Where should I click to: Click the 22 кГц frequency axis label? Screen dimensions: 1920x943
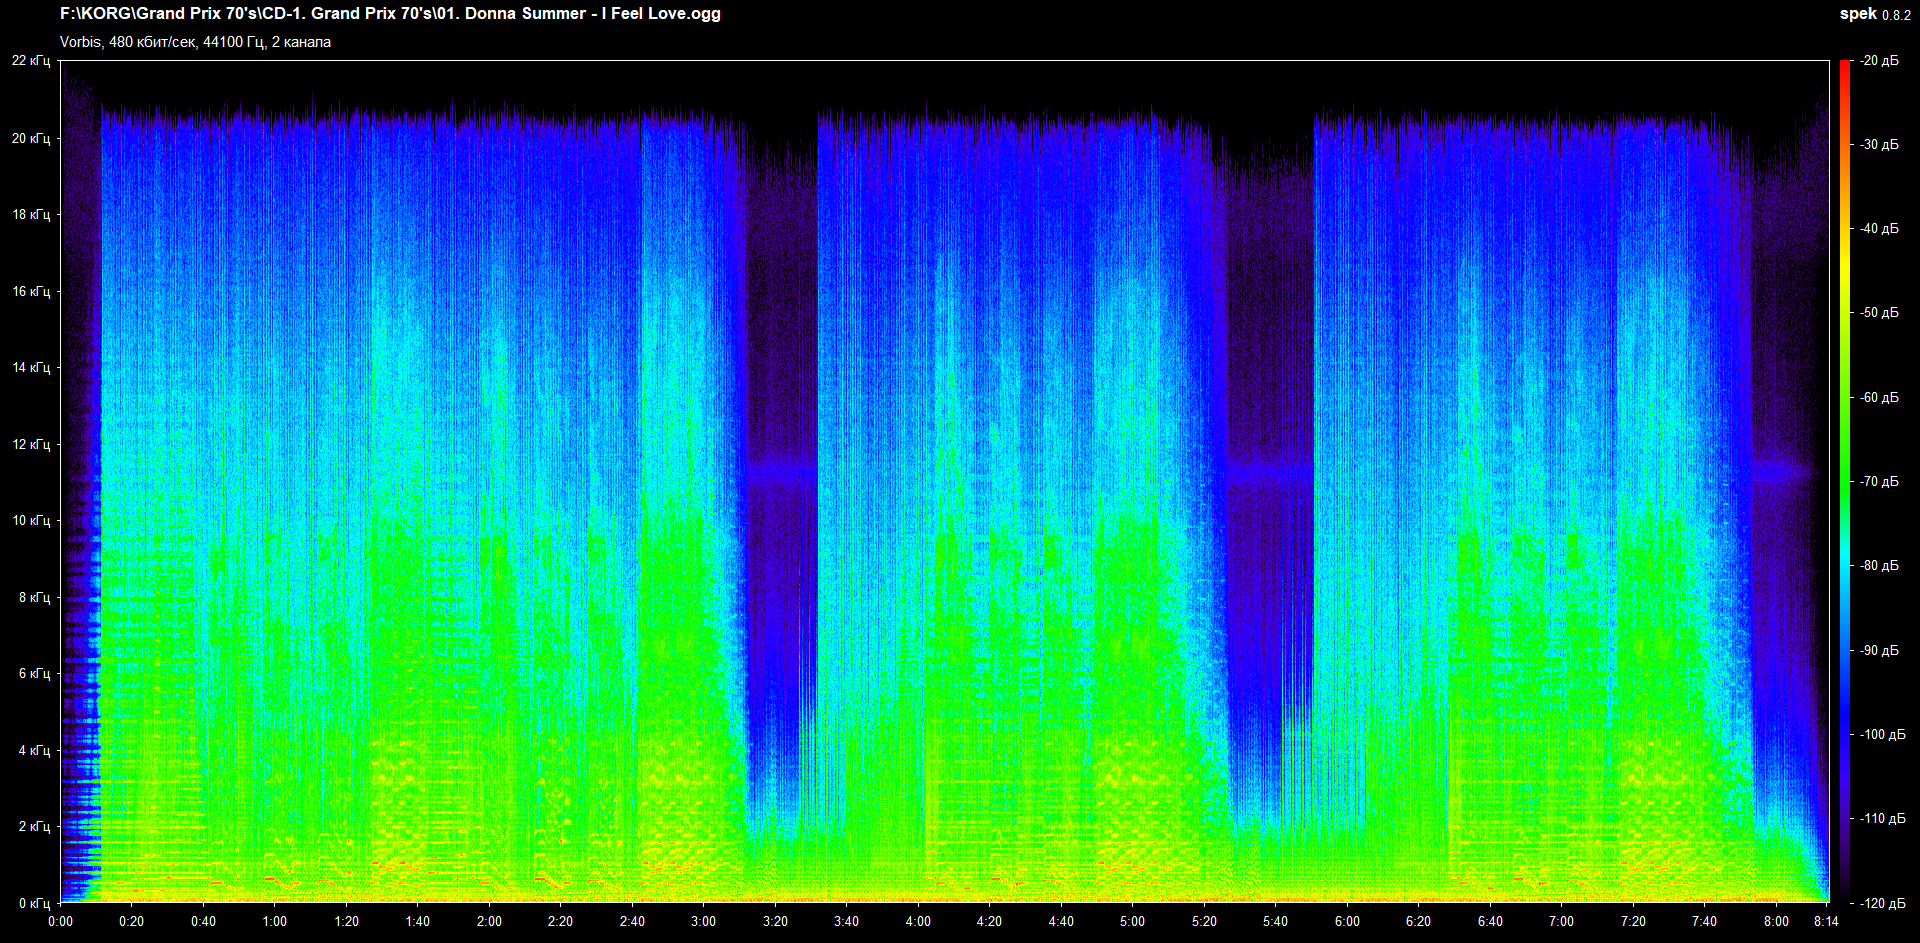point(31,61)
